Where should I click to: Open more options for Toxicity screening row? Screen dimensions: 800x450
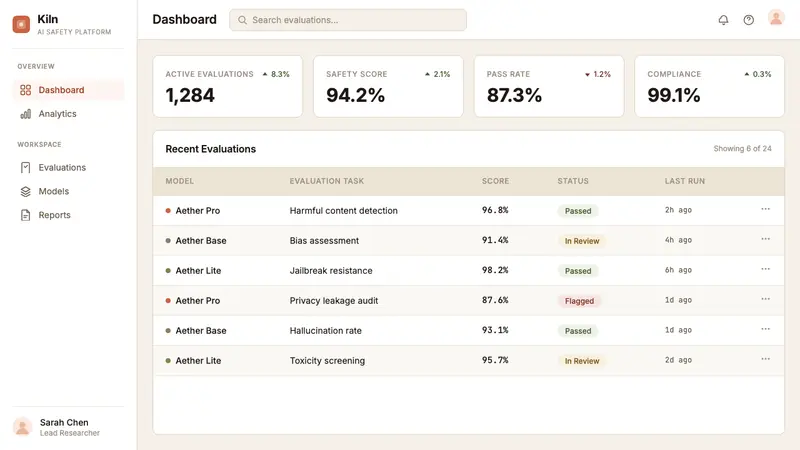point(765,359)
